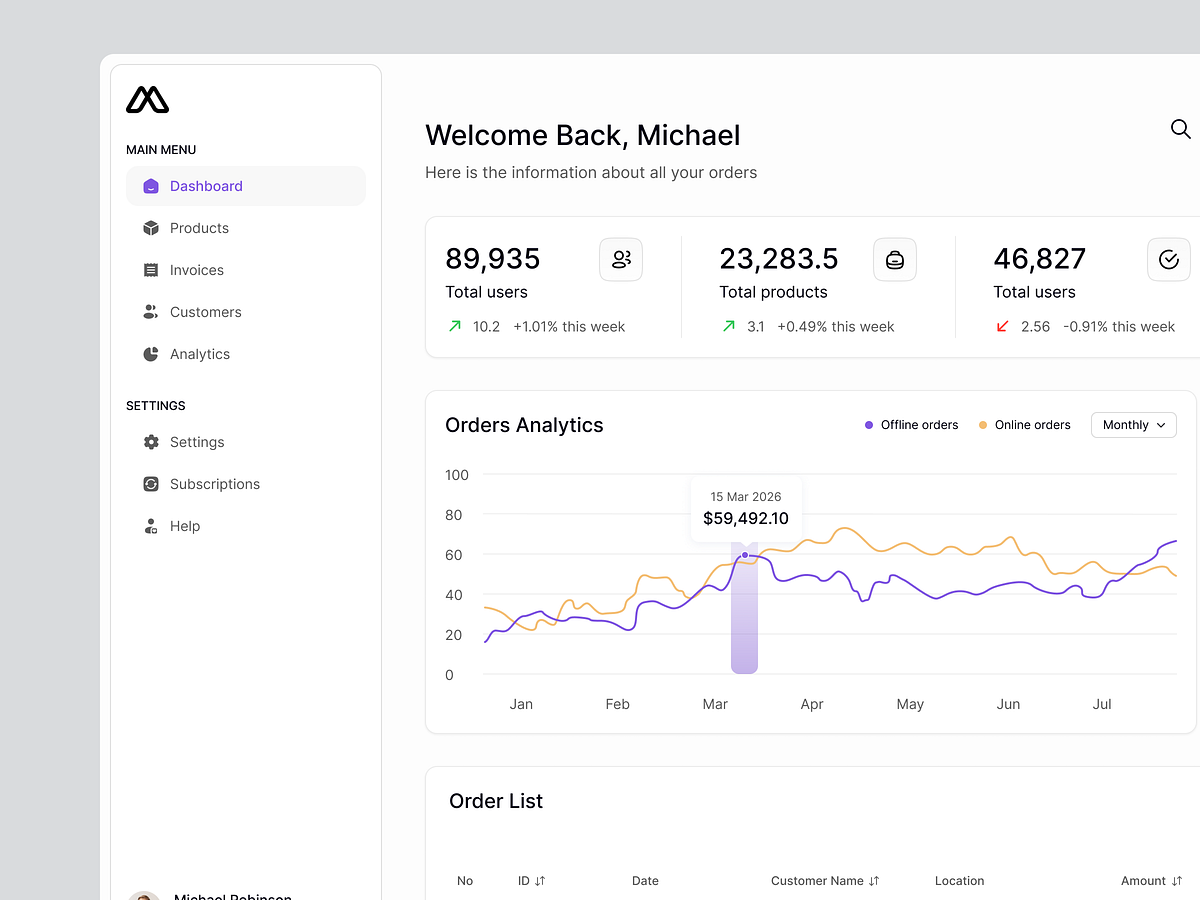Click the Dashboard menu icon
Screen dimensions: 1200x900
tap(151, 186)
